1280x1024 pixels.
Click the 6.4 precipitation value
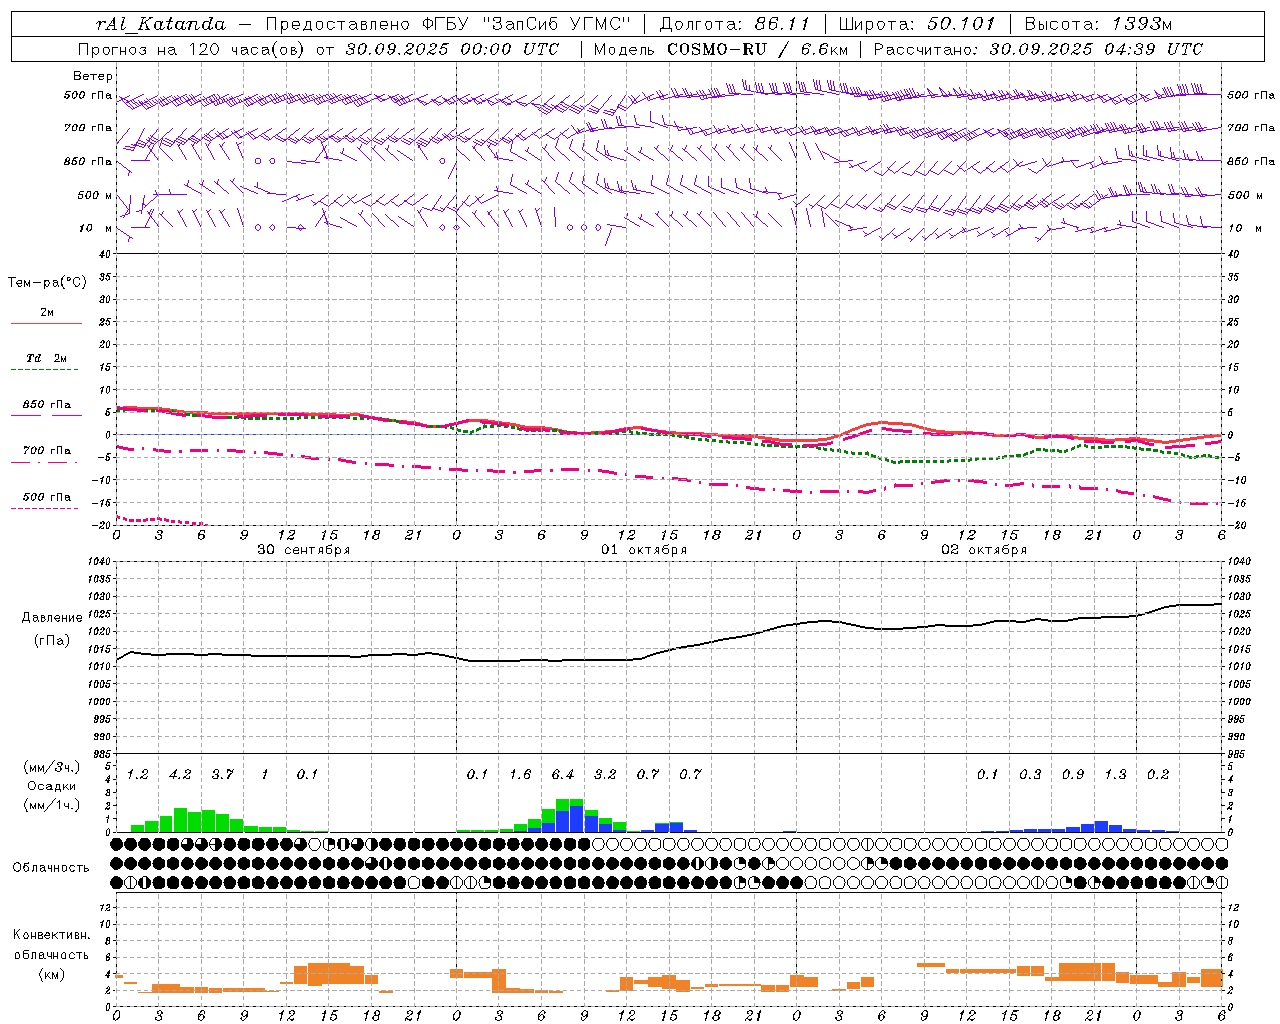[563, 774]
